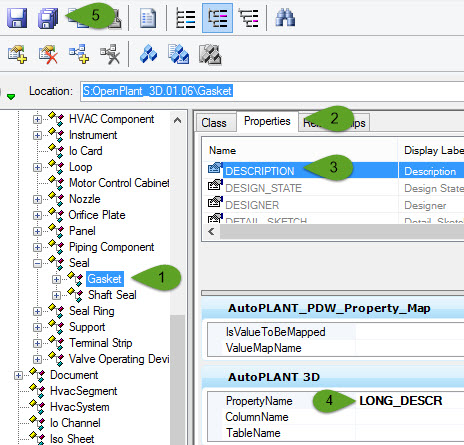The height and width of the screenshot is (445, 464).
Task: Expand the Gasket tree node
Action: tap(56, 279)
